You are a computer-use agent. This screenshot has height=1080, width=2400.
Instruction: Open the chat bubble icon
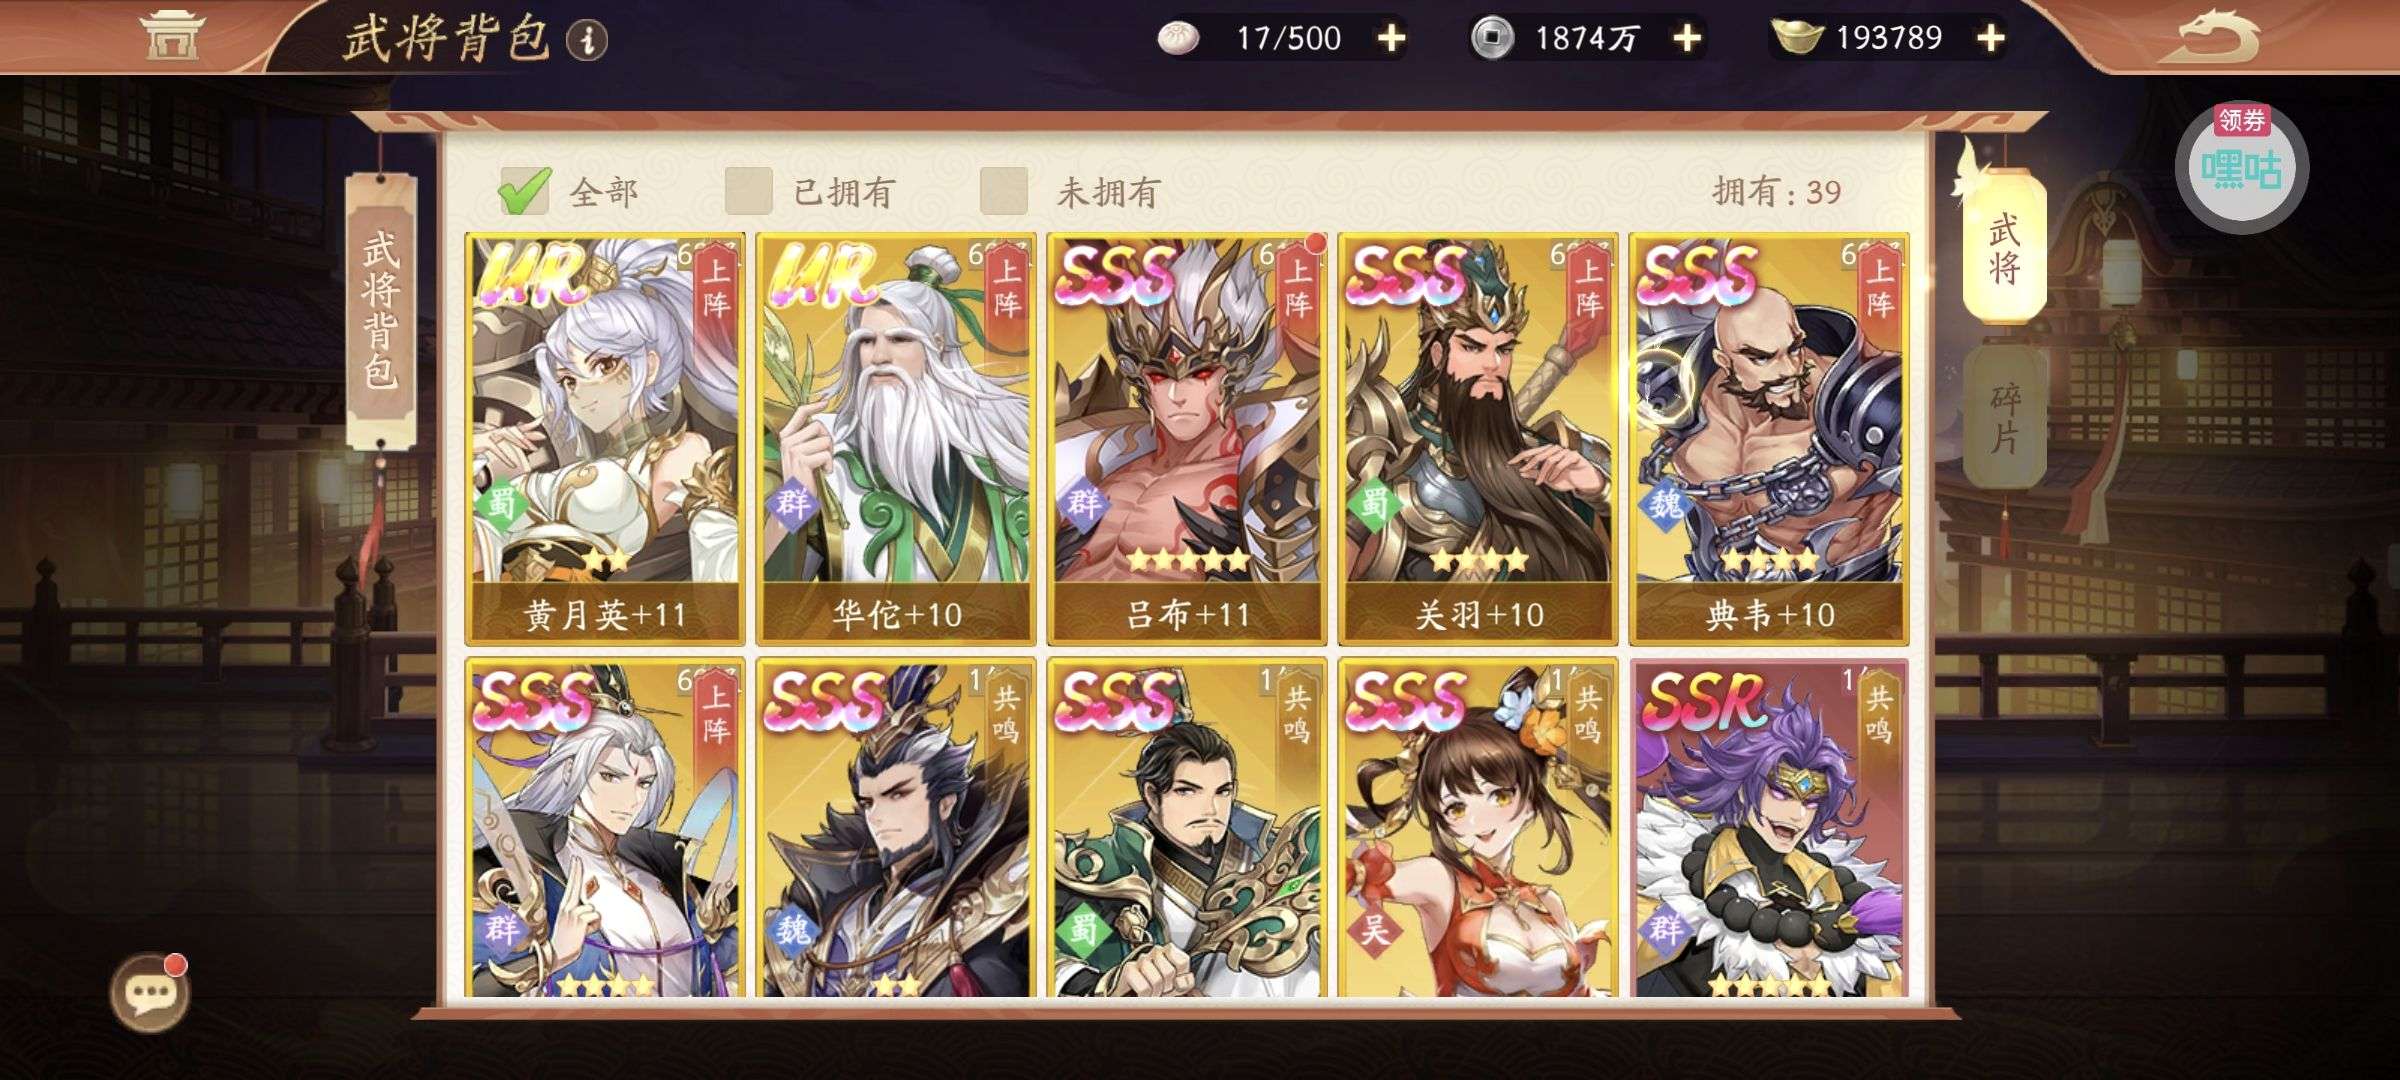[x=150, y=992]
